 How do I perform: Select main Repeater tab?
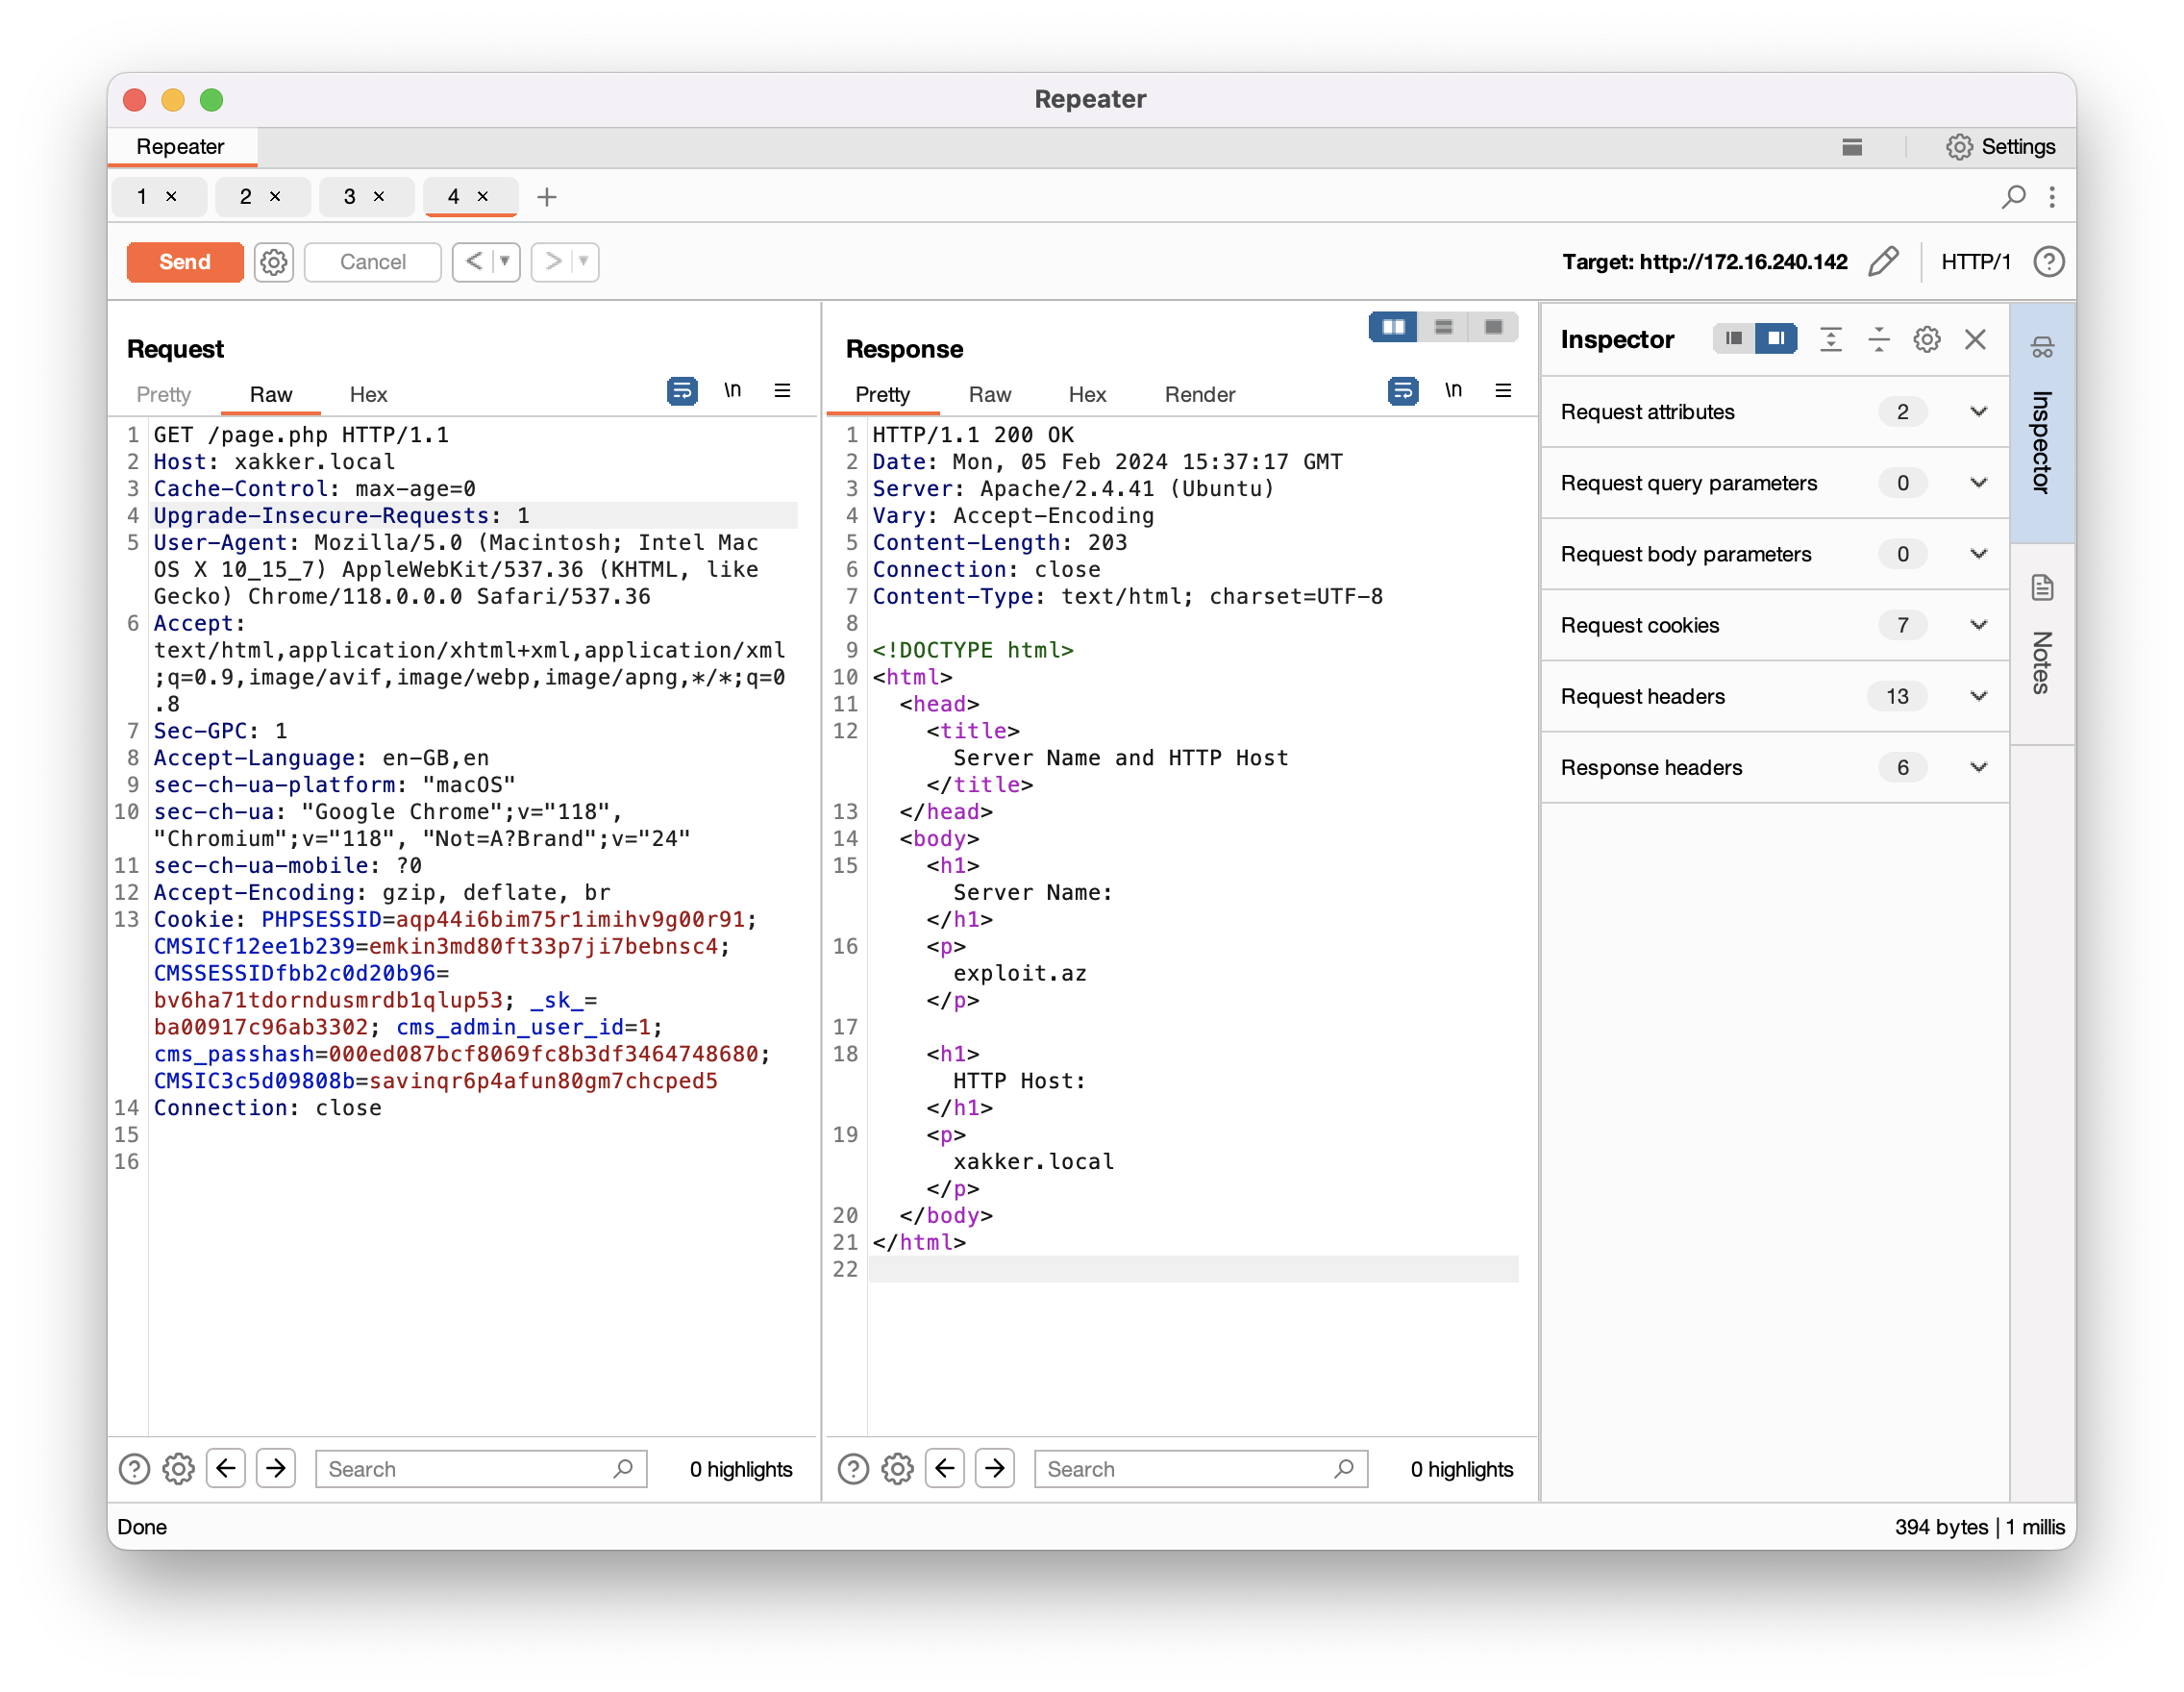tap(181, 147)
